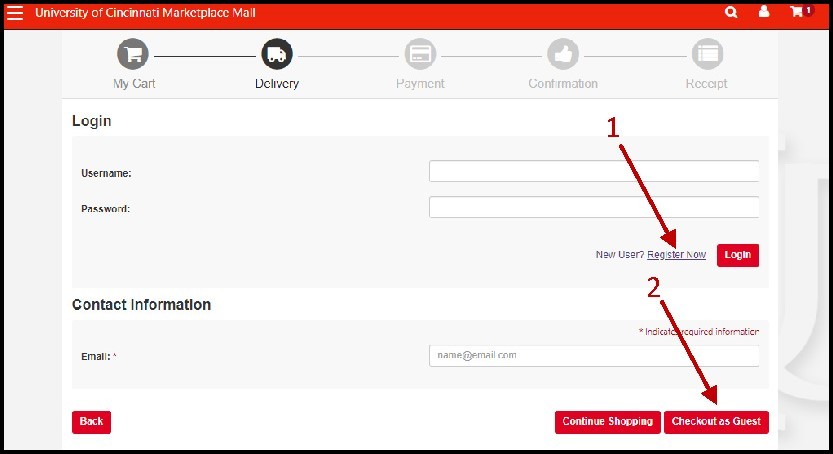Click the Payment card step icon
This screenshot has width=833, height=454.
(x=420, y=54)
